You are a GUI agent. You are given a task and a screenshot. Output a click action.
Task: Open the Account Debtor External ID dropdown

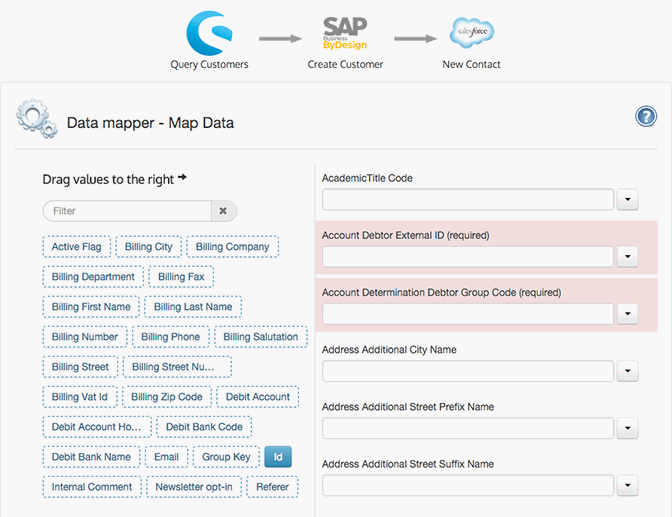click(628, 256)
